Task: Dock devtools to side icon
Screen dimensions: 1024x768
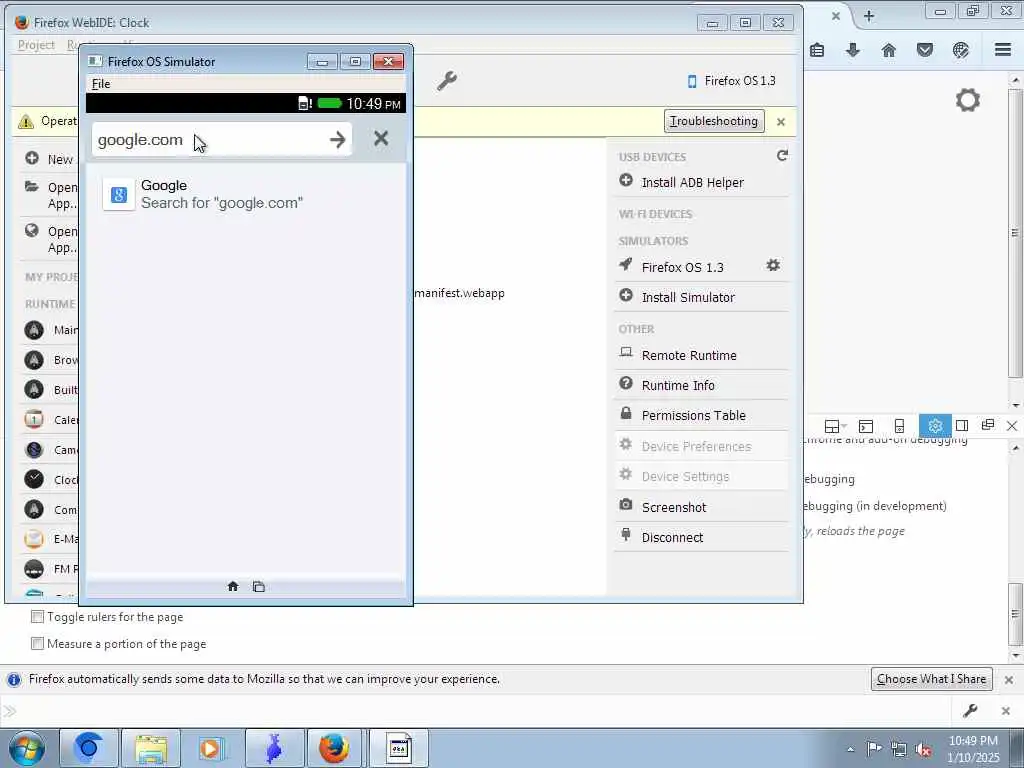Action: pos(962,426)
